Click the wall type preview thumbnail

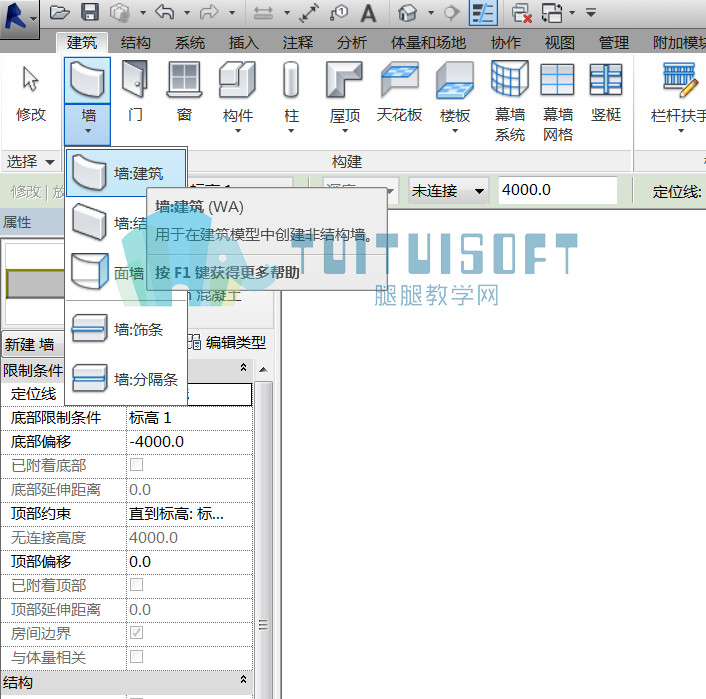35,284
